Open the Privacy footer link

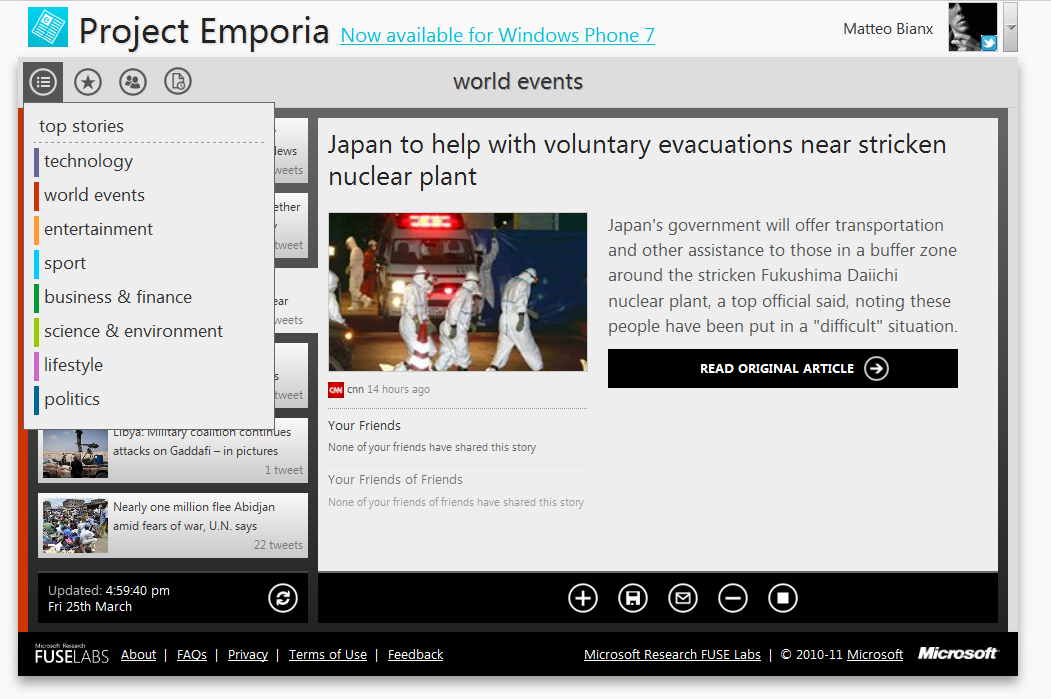[x=247, y=655]
